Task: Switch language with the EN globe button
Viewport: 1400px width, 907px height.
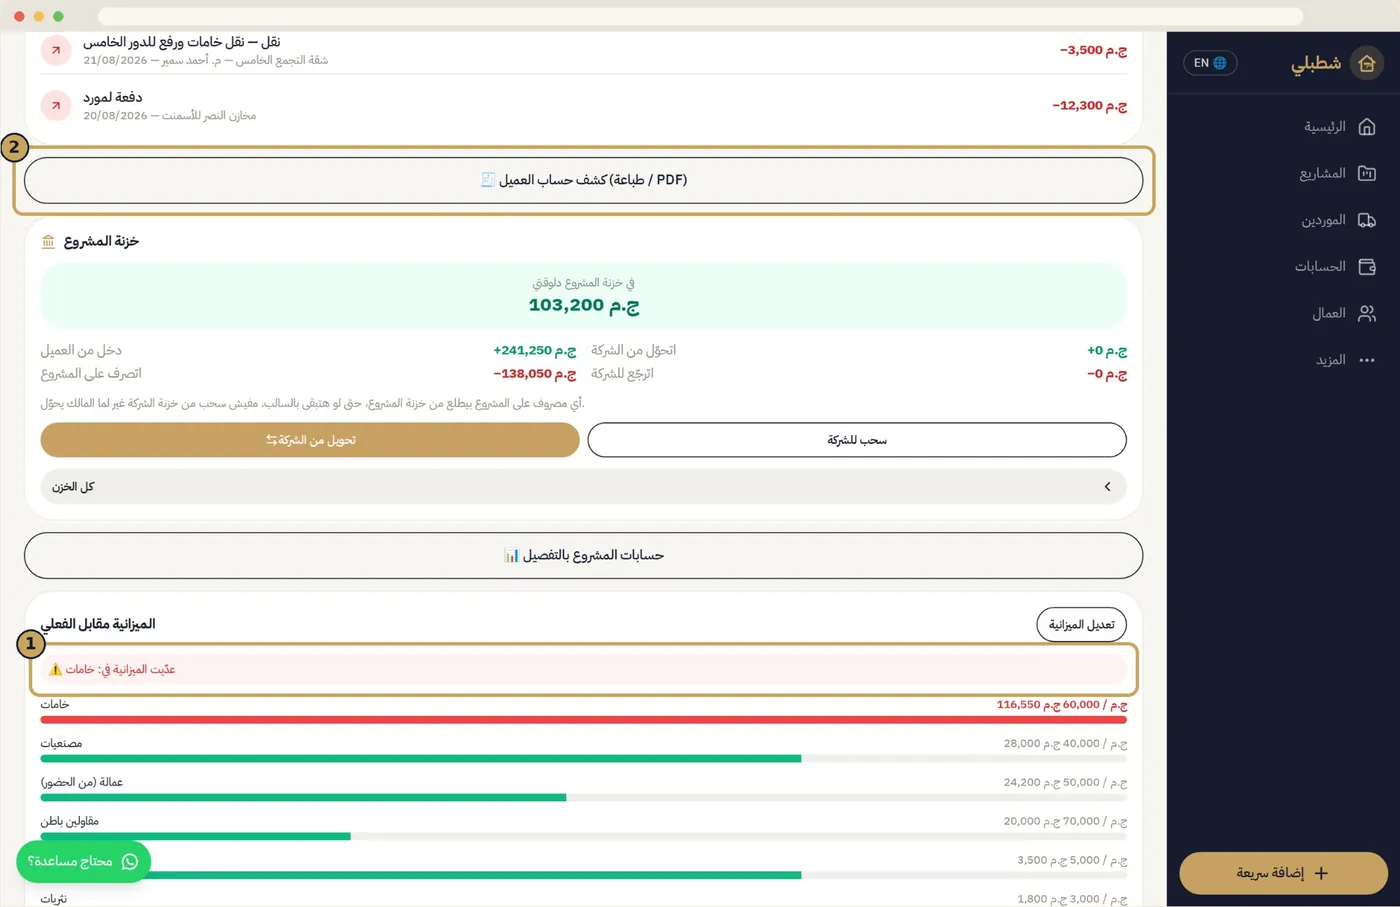Action: click(1210, 63)
